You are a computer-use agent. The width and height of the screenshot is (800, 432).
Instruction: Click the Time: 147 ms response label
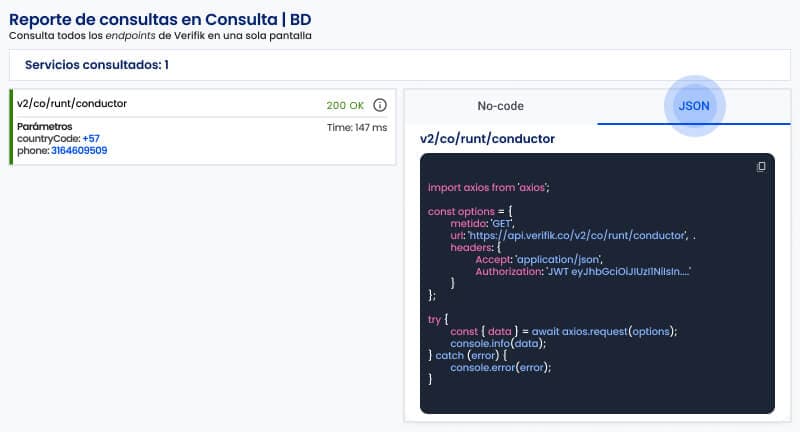(x=357, y=127)
